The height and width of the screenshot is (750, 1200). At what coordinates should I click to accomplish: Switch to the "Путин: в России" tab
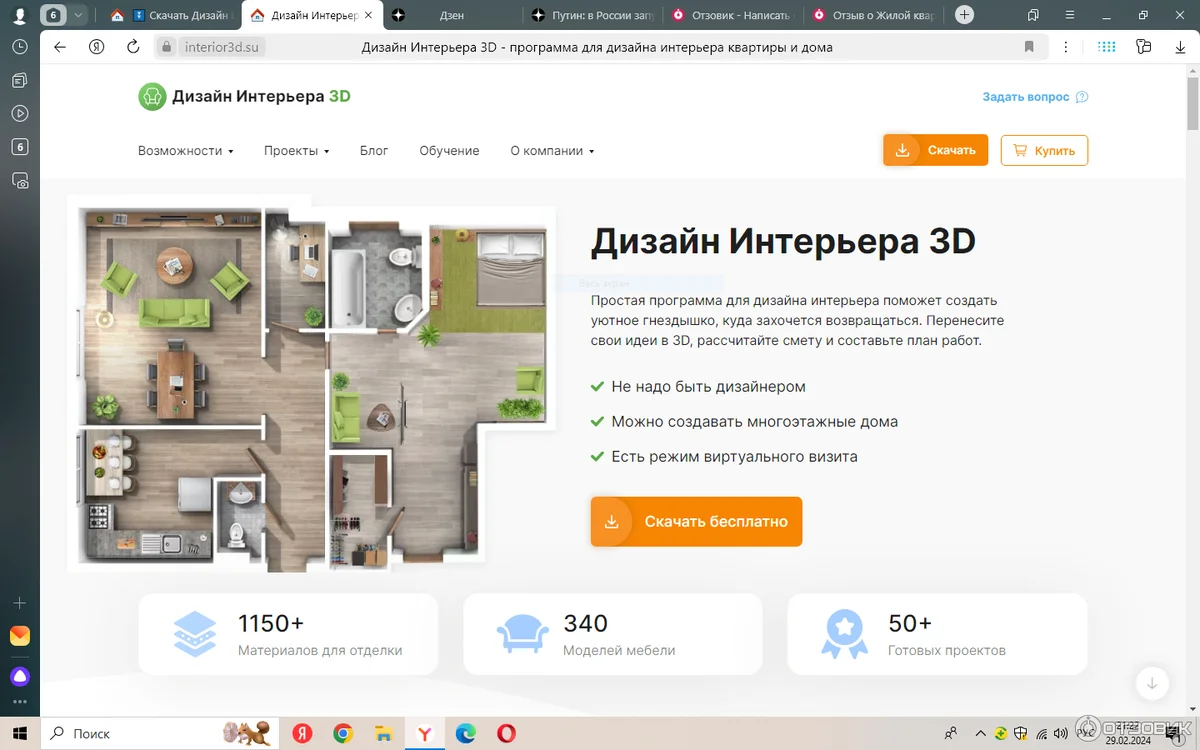(590, 15)
